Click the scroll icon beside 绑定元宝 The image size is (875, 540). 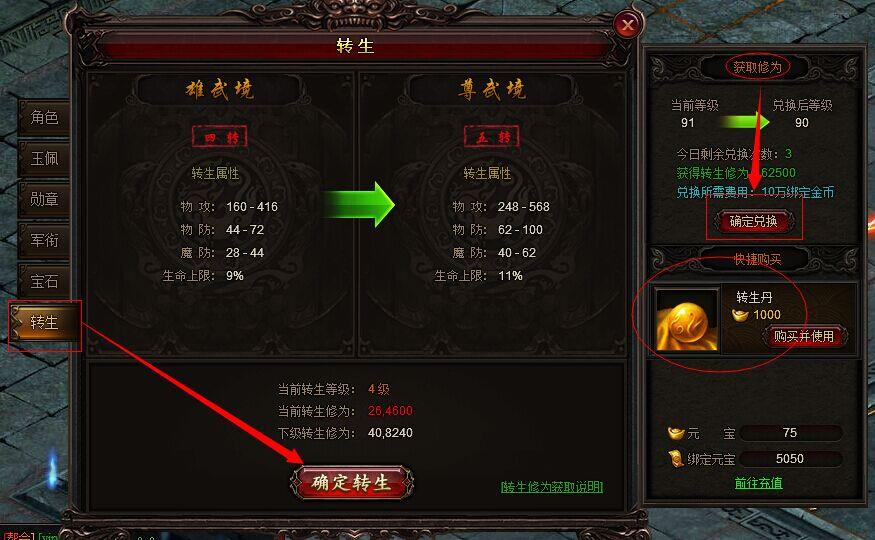tap(676, 459)
